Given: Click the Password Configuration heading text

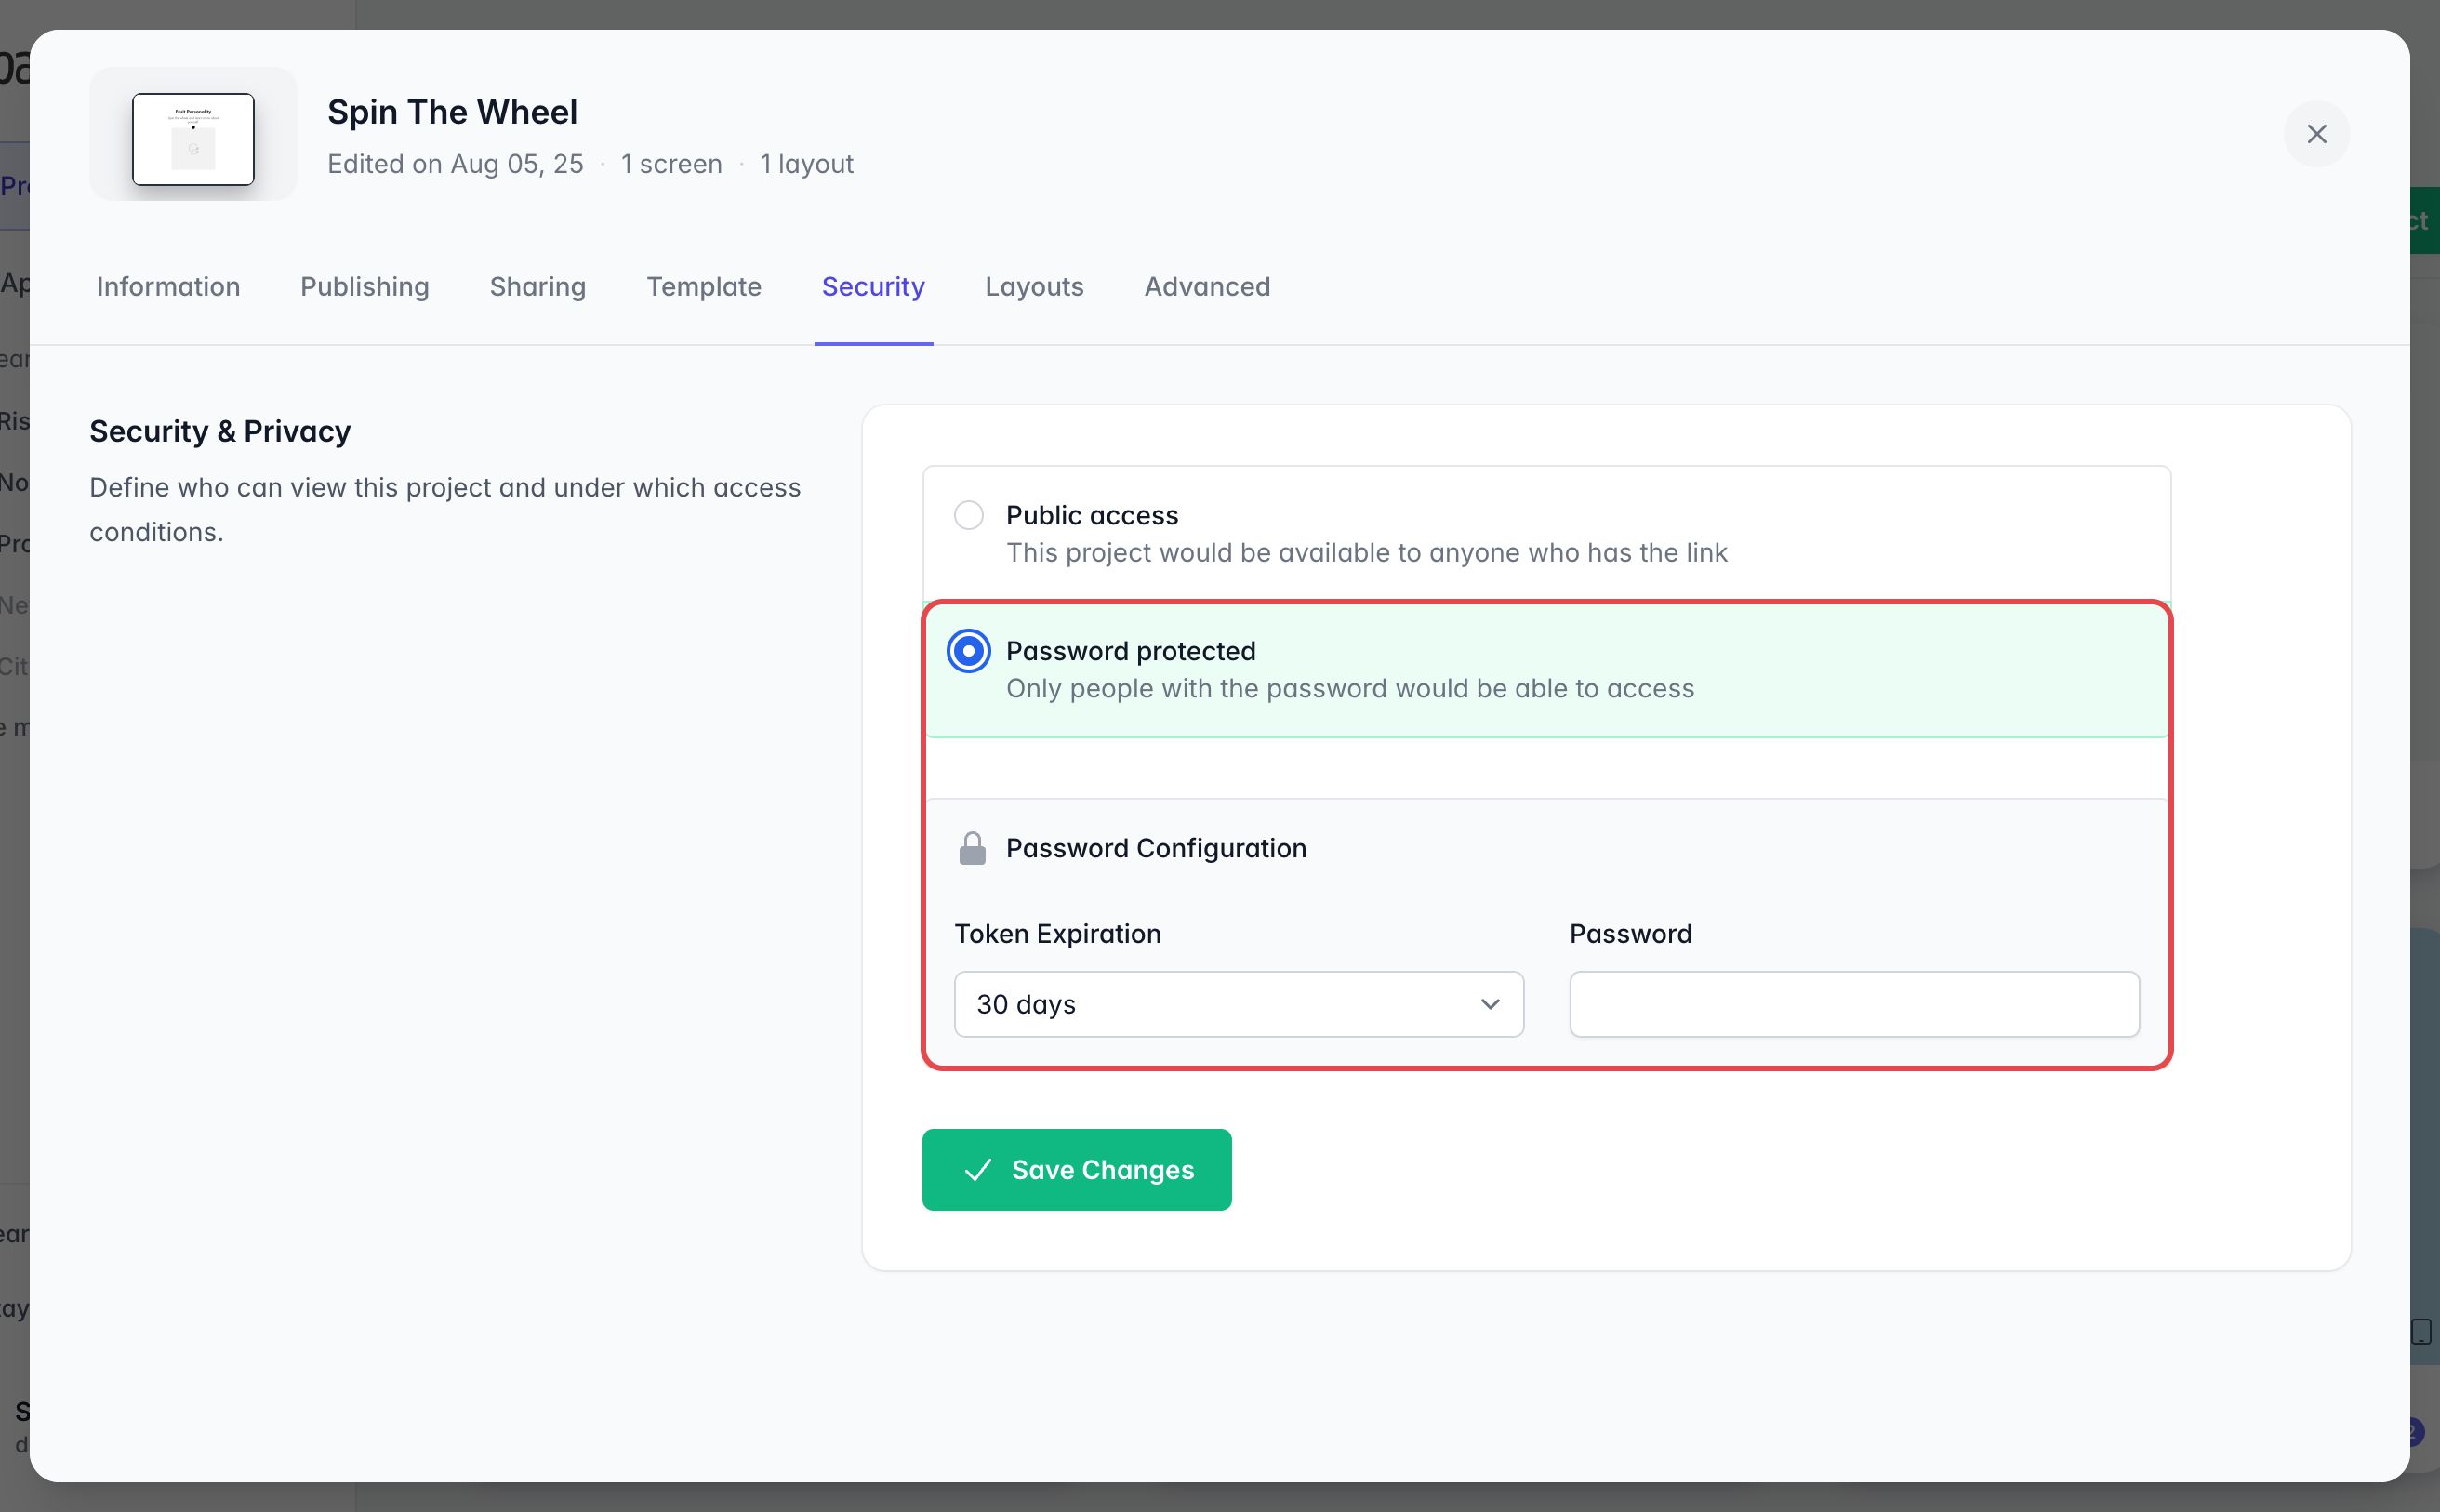Looking at the screenshot, I should tap(1156, 848).
